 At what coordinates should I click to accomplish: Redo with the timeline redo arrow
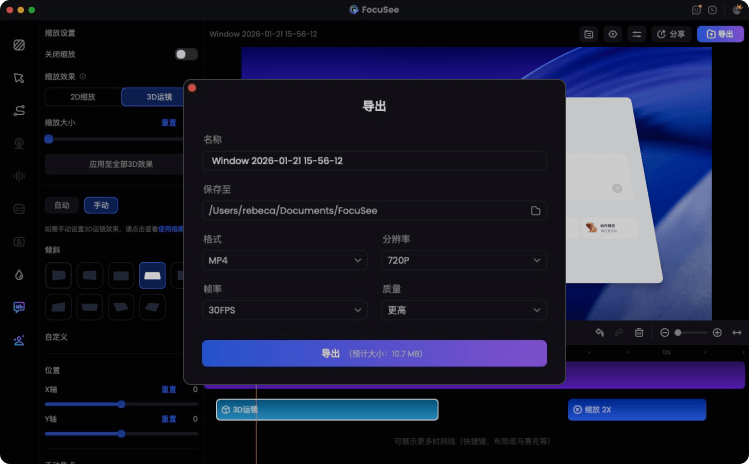(619, 333)
